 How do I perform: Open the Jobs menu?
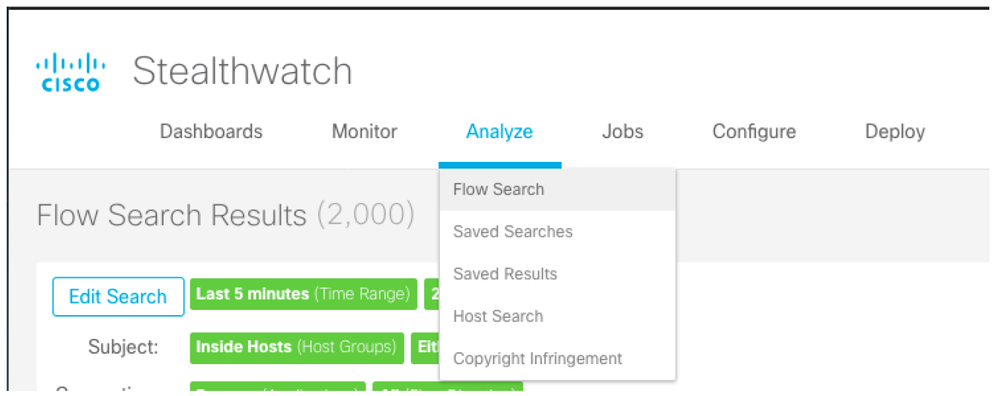622,132
